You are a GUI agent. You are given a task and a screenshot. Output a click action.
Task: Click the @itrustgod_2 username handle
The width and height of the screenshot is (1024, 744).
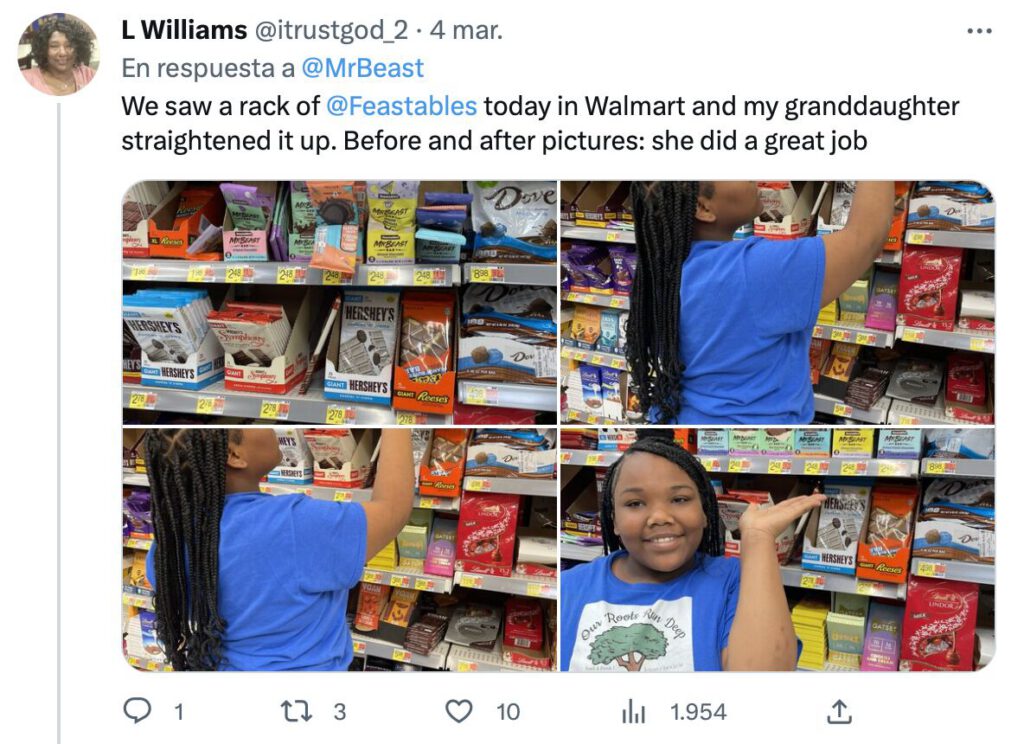[x=331, y=31]
